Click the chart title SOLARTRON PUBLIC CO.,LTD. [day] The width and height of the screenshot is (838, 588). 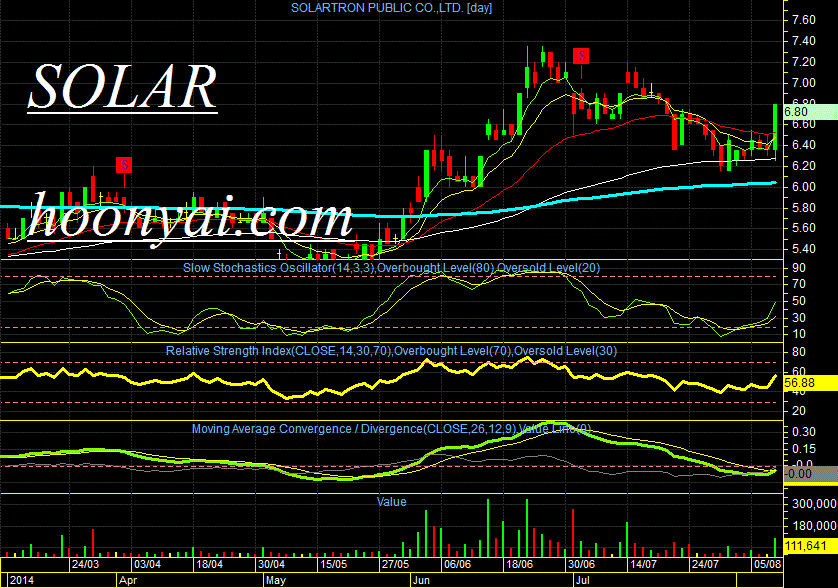tap(391, 8)
